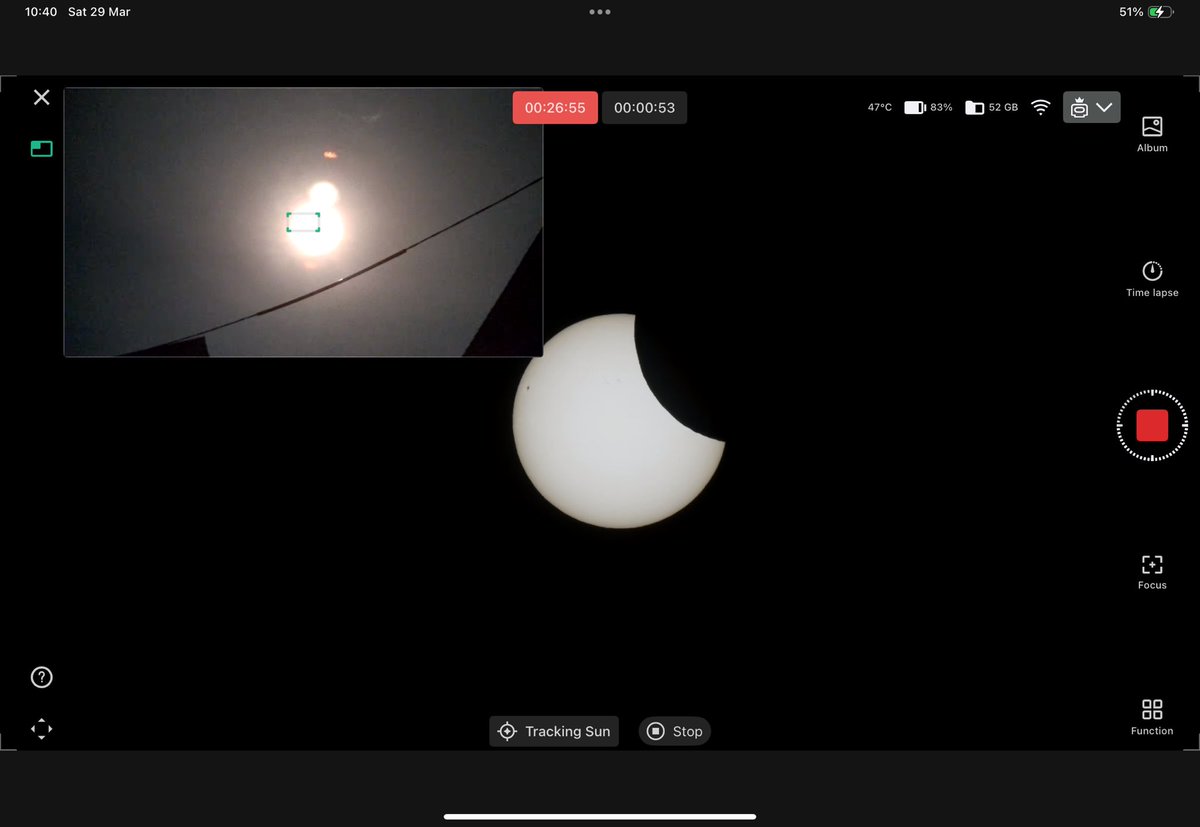Tap the Sat 29 Mar date

coord(99,12)
